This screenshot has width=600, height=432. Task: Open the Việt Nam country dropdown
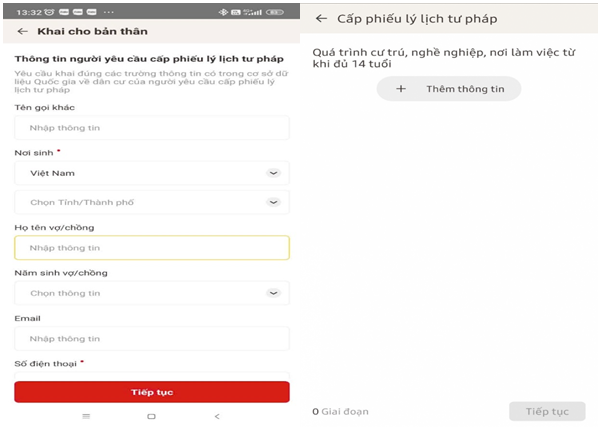pos(152,173)
